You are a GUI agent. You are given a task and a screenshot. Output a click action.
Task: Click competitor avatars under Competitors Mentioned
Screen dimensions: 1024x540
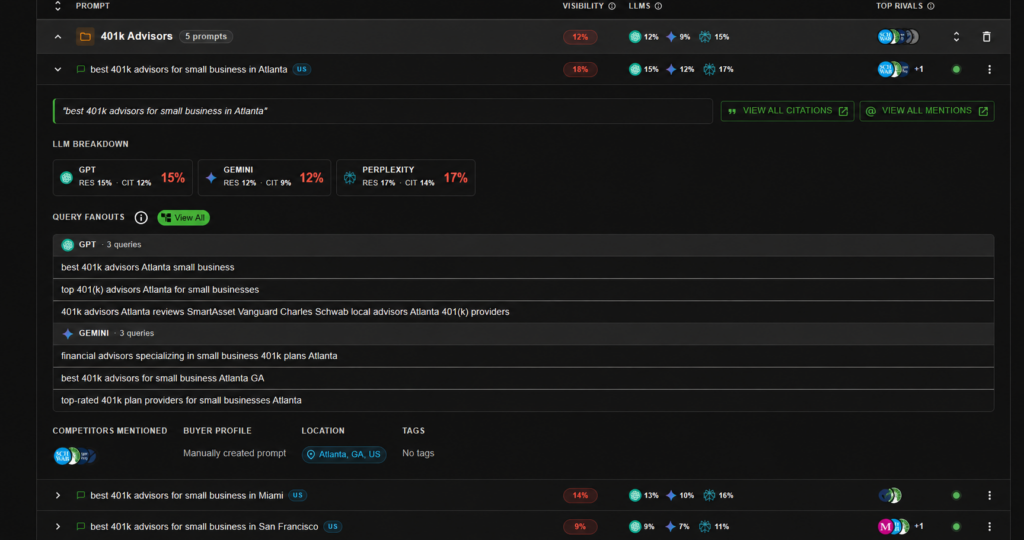(74, 456)
